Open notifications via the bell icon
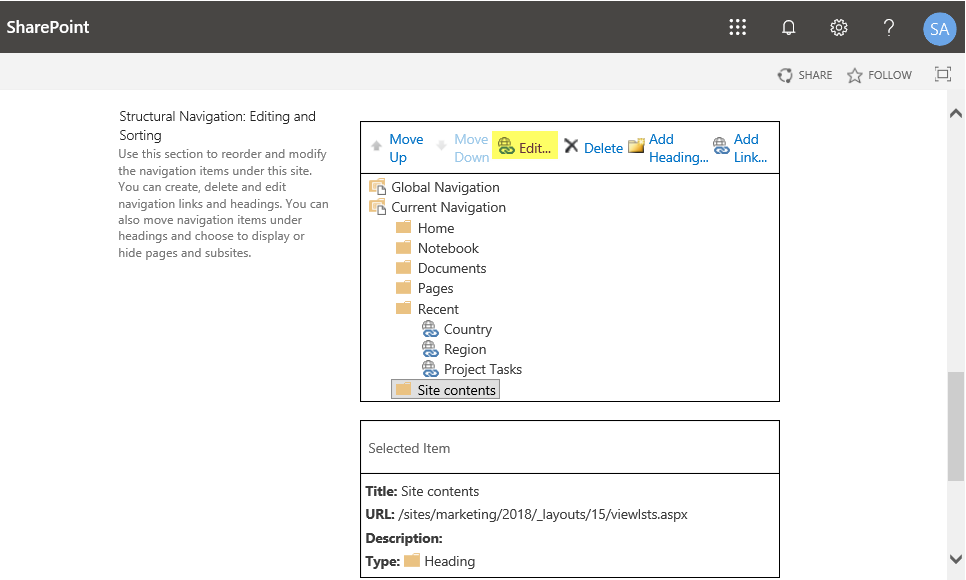This screenshot has width=966, height=580. pos(788,27)
